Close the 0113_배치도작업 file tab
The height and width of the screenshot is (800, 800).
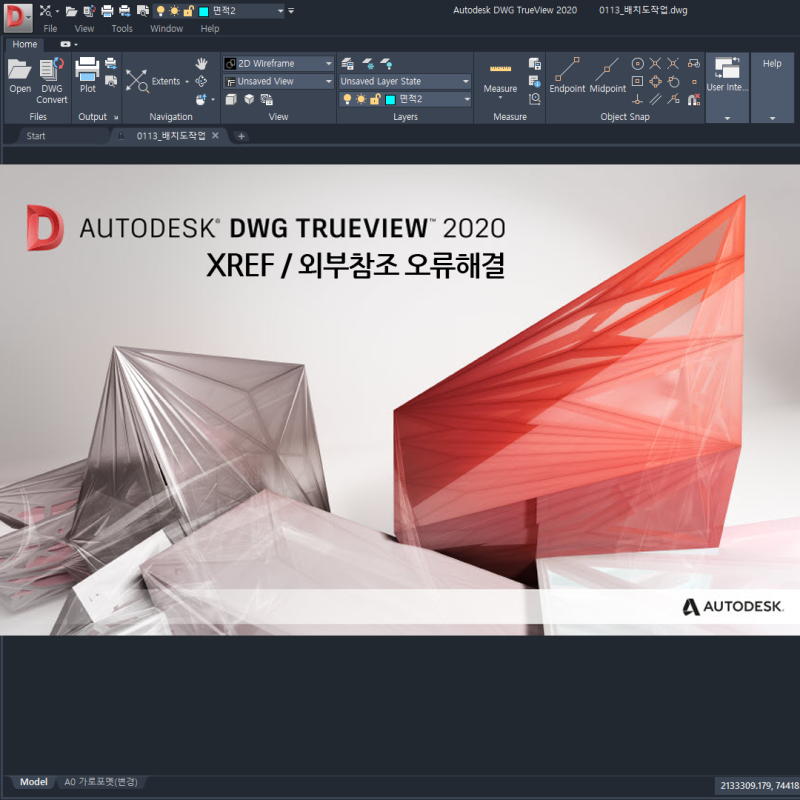pos(215,135)
